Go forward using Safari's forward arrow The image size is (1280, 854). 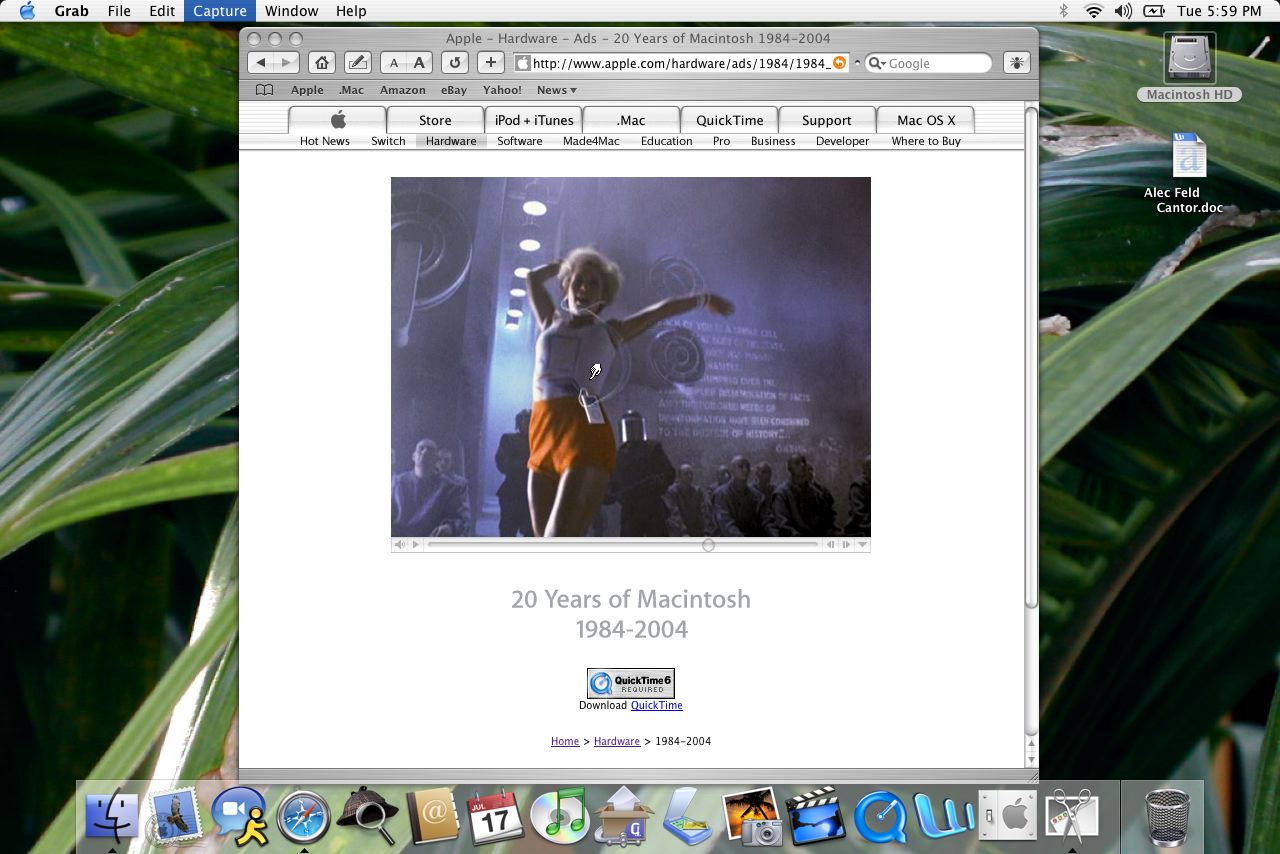pos(287,63)
